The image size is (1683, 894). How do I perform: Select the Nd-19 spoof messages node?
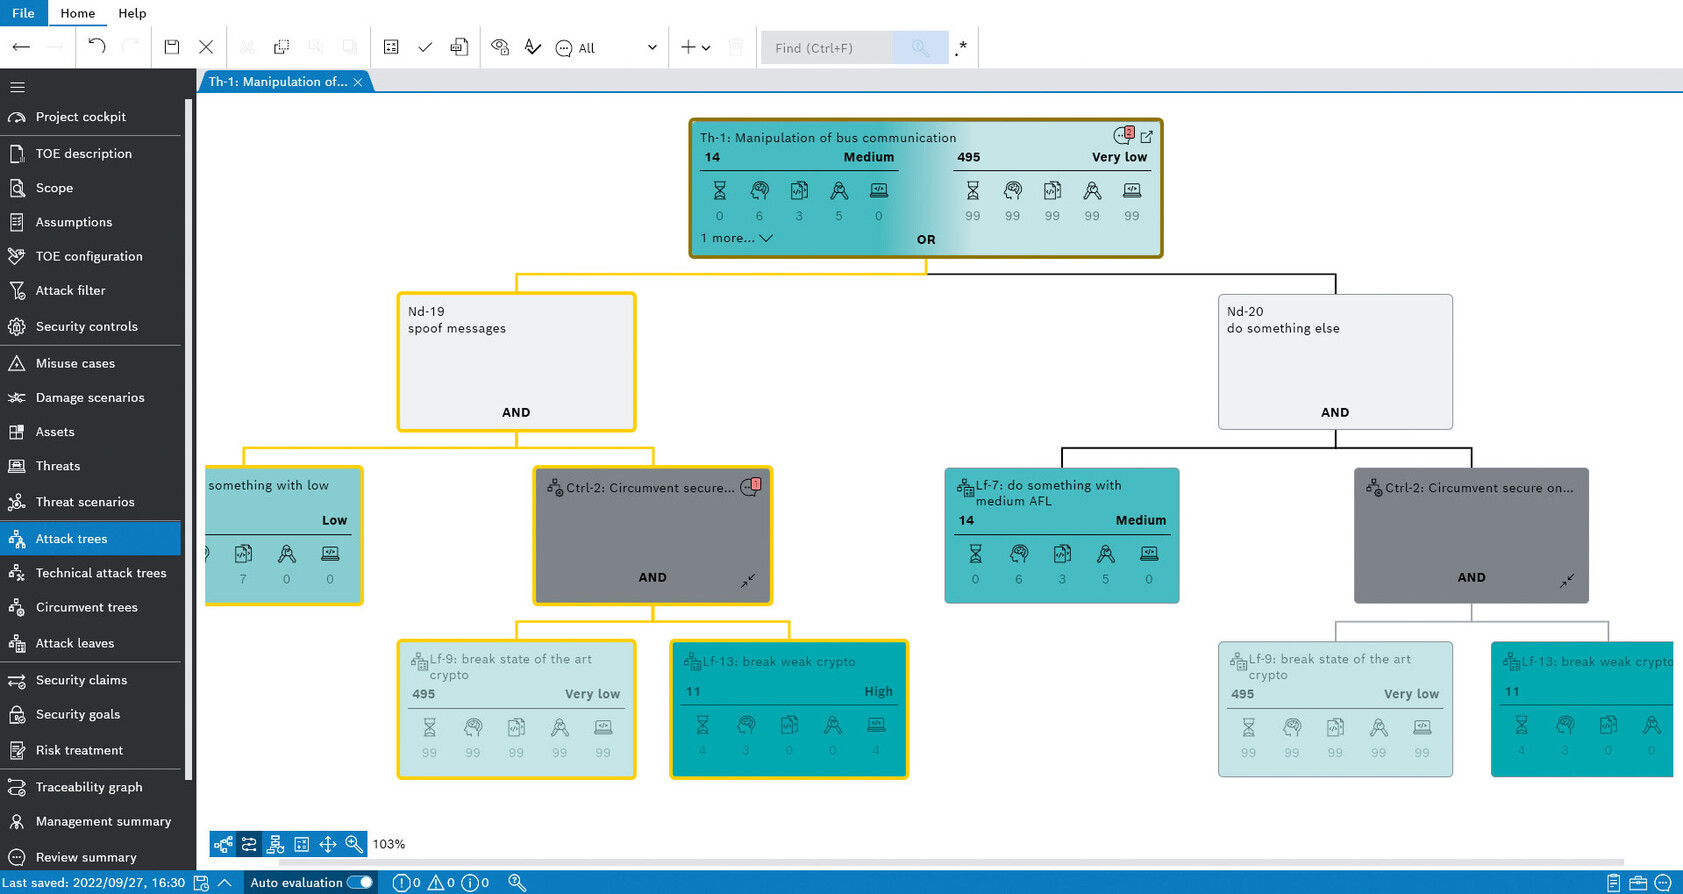tap(516, 362)
